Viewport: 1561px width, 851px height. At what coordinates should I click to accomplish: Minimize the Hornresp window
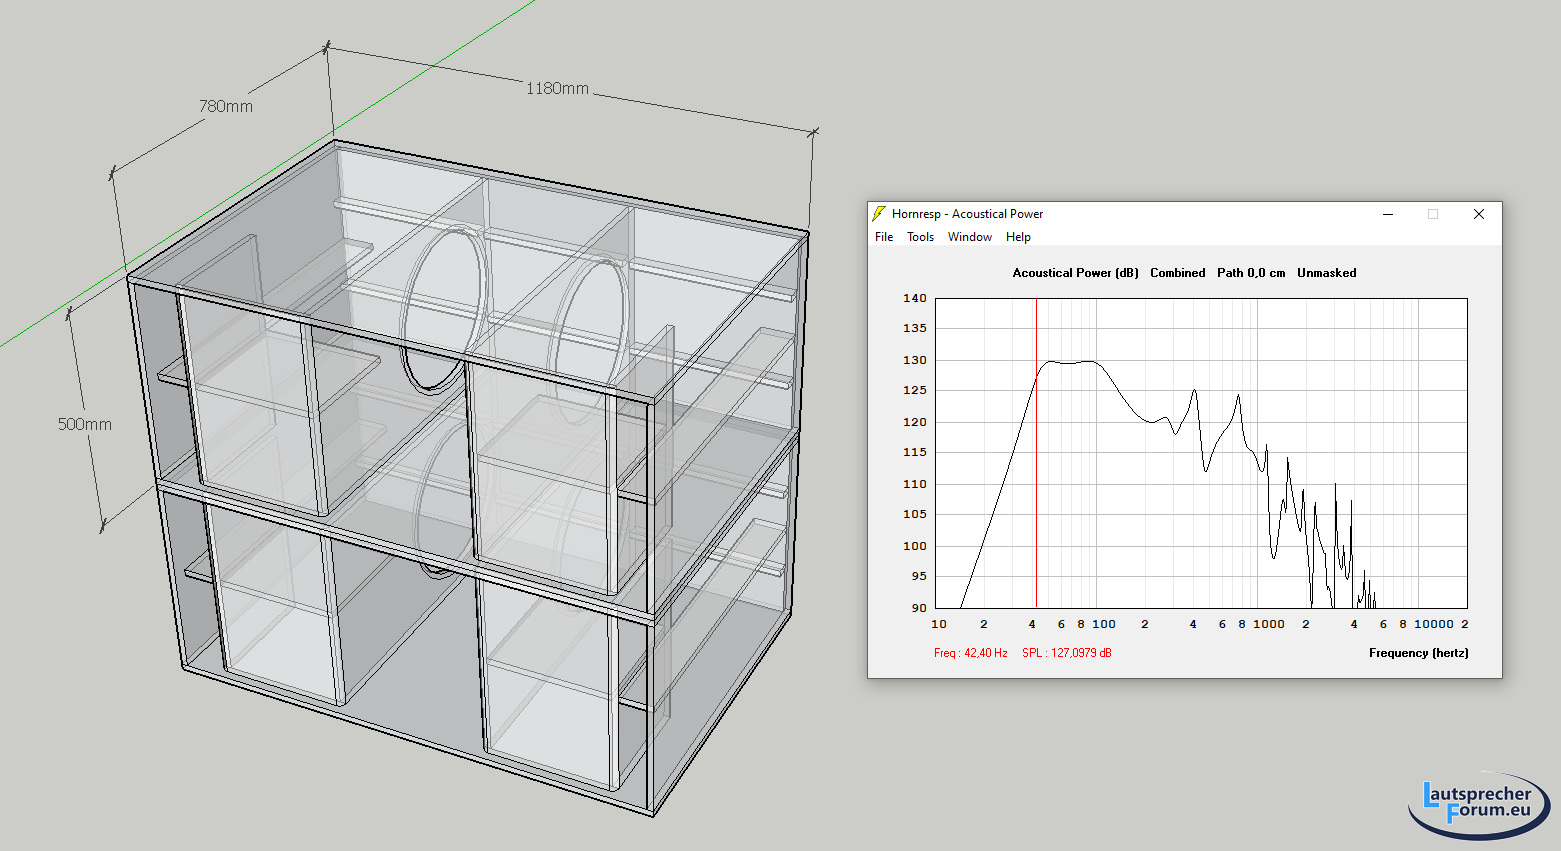click(1388, 214)
